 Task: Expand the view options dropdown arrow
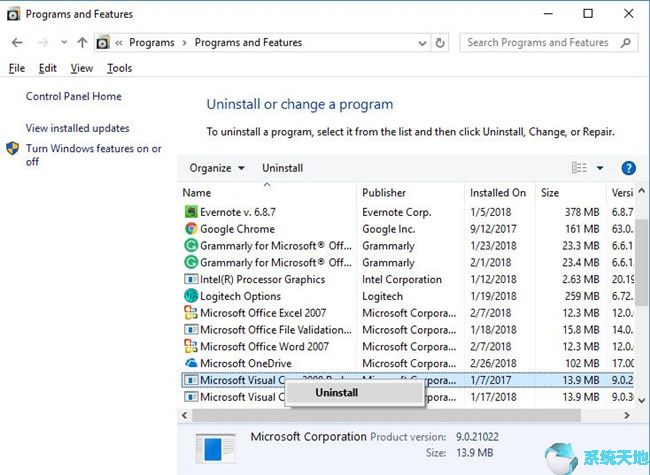click(599, 168)
